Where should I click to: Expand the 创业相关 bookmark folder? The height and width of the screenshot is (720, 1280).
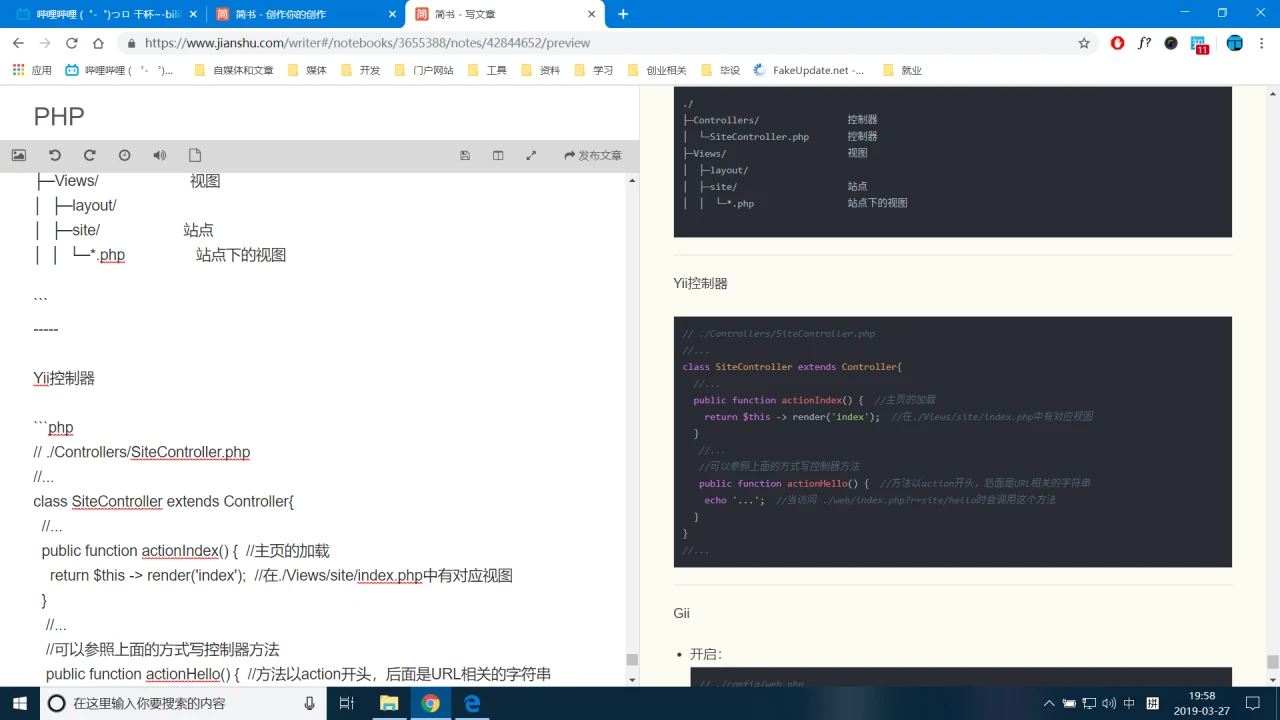657,71
